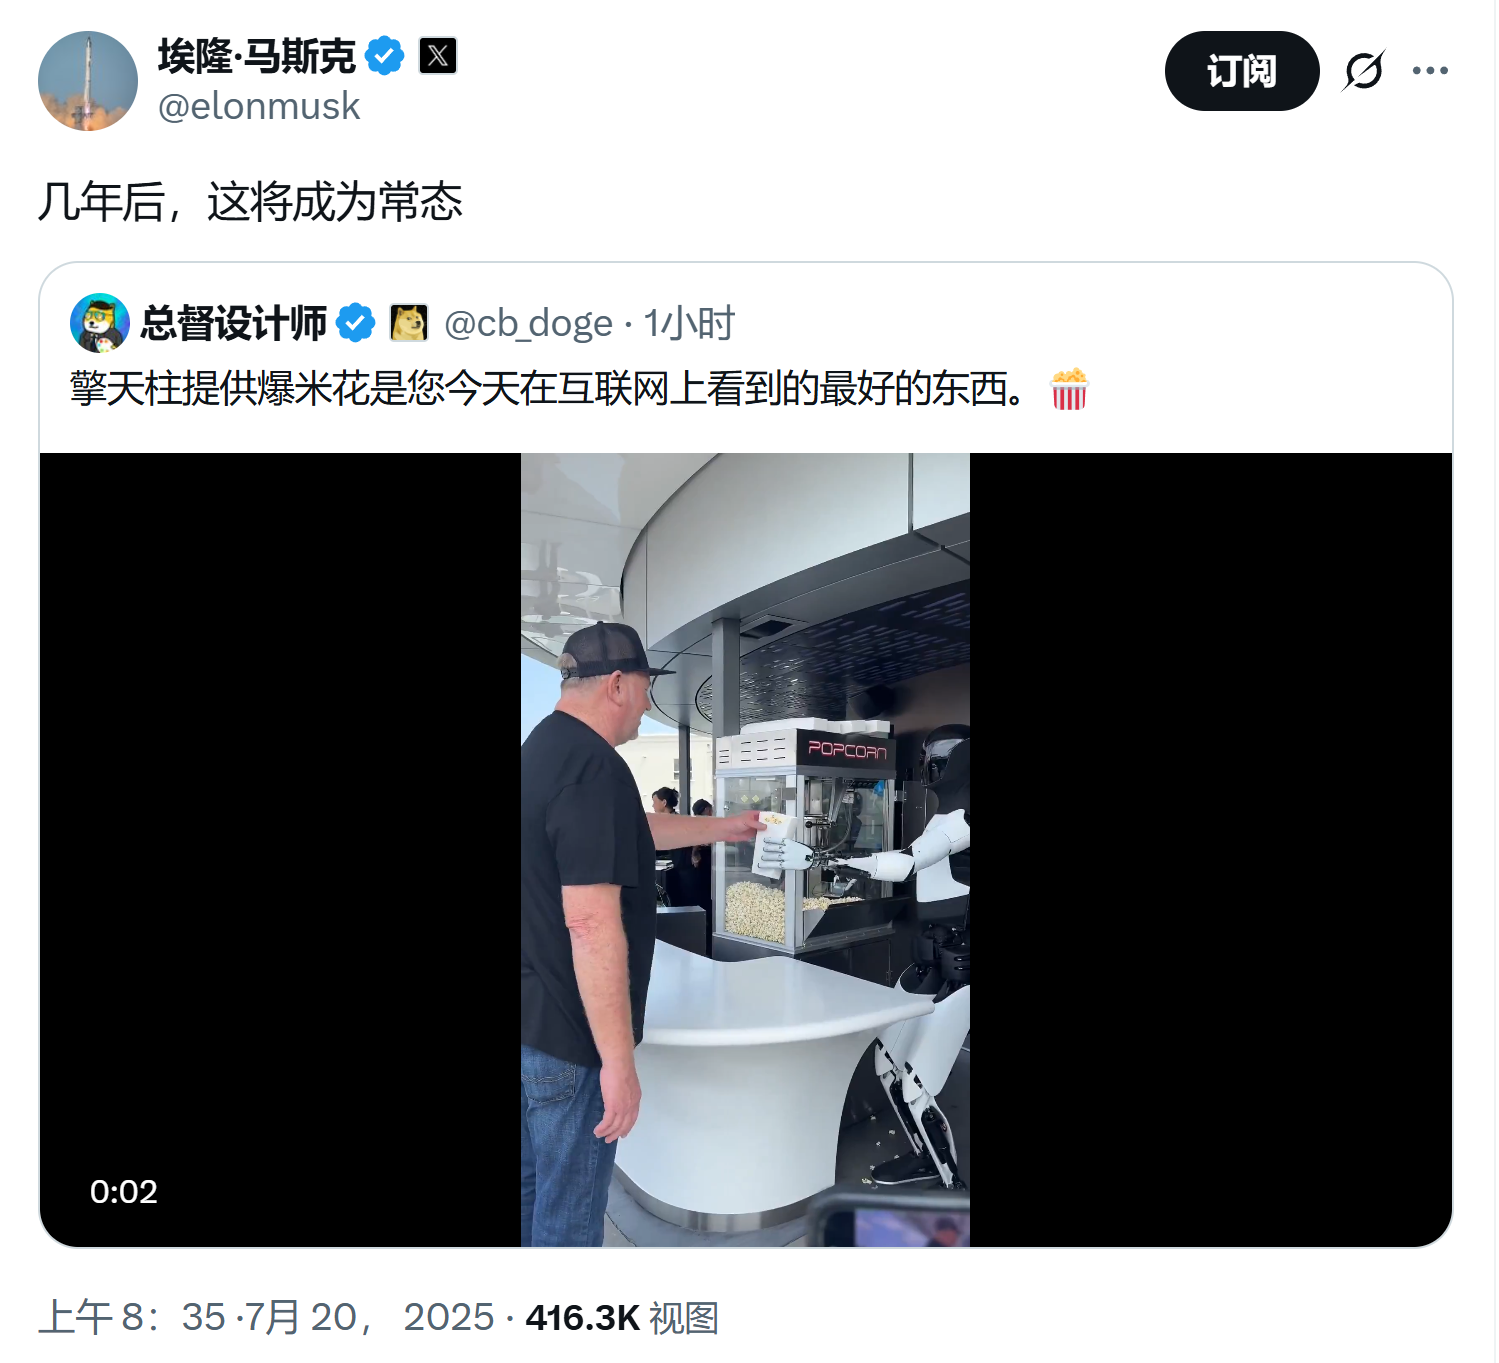Click the 埃隆·马斯克 display name

pos(257,56)
